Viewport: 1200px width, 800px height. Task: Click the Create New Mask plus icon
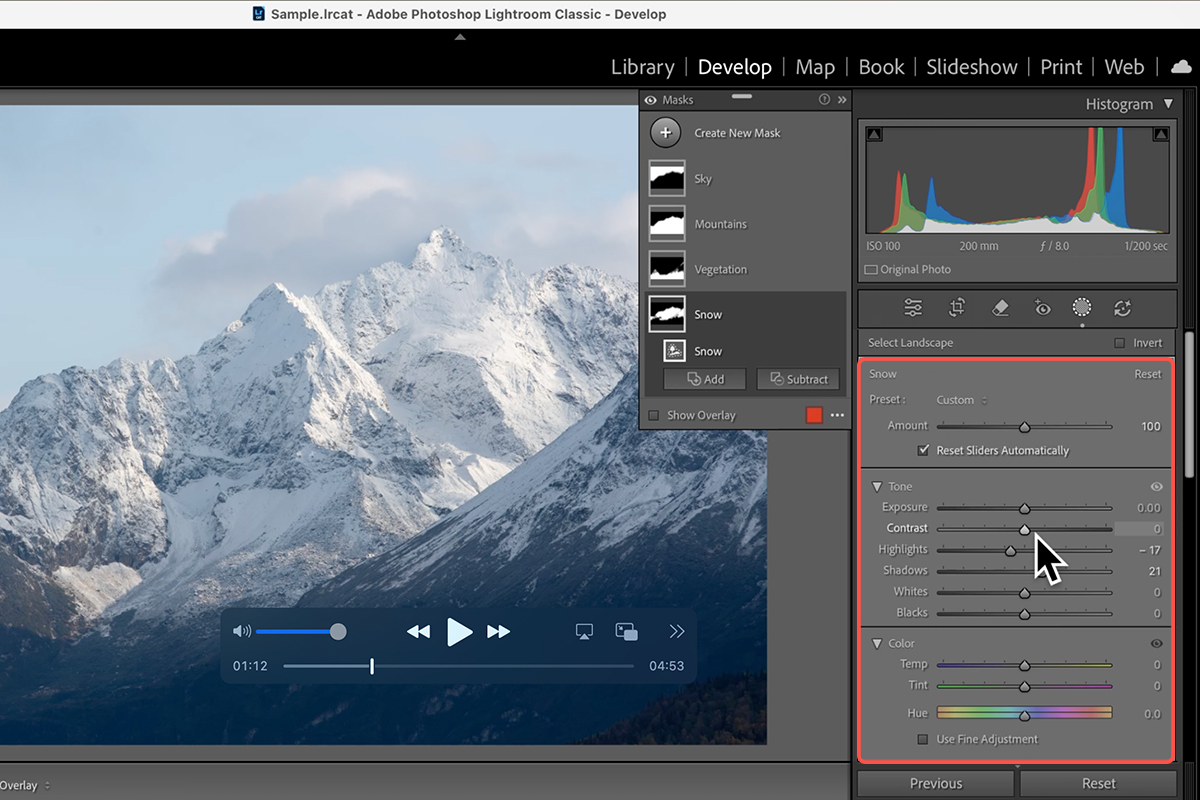click(665, 133)
